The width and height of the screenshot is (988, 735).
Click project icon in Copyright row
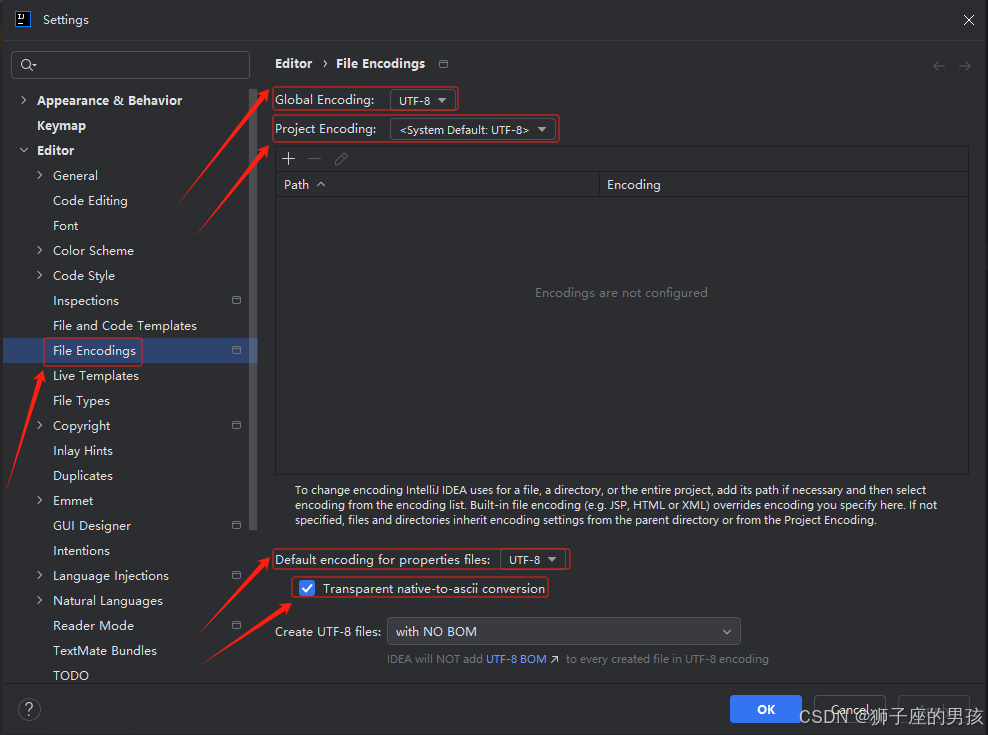(236, 425)
